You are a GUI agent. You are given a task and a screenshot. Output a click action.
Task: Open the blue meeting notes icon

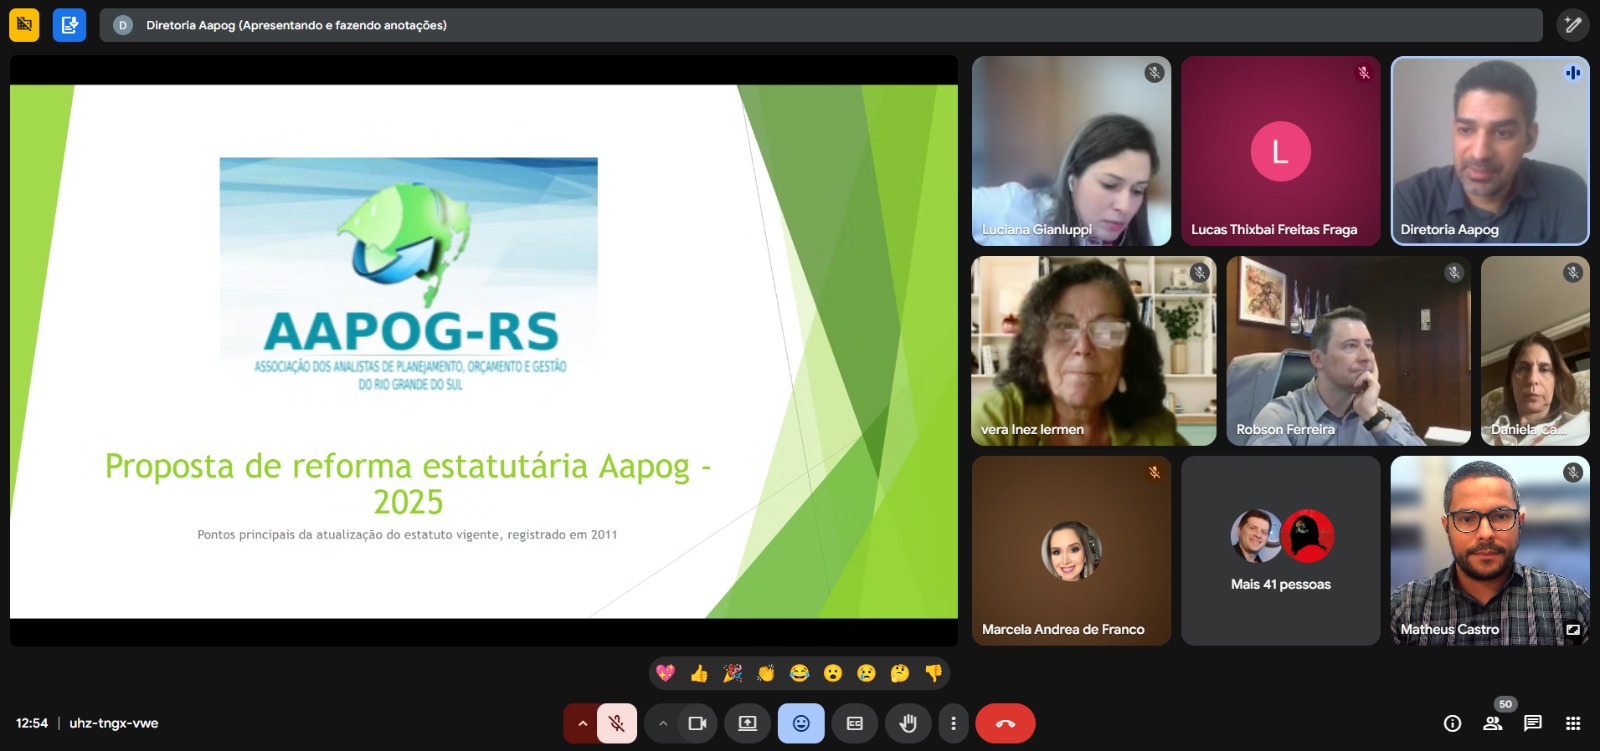tap(69, 25)
